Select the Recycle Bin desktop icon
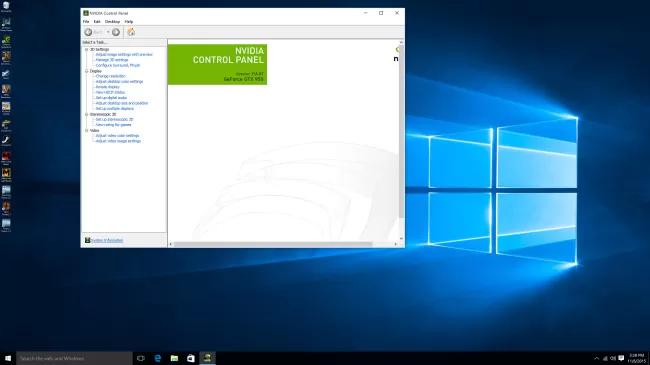This screenshot has width=650, height=365. click(x=6, y=7)
